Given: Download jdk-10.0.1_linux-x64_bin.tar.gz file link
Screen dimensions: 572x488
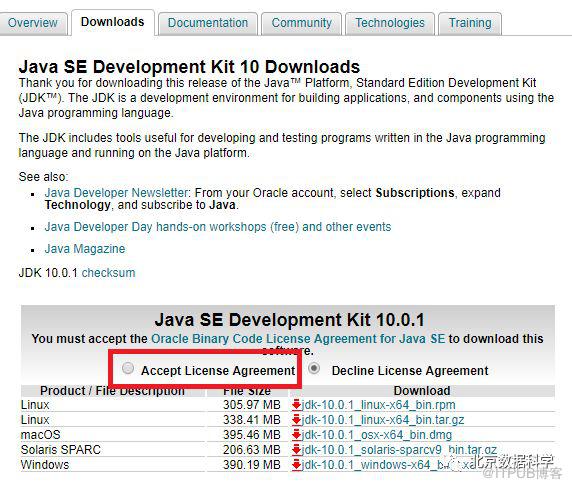Looking at the screenshot, I should point(383,419).
